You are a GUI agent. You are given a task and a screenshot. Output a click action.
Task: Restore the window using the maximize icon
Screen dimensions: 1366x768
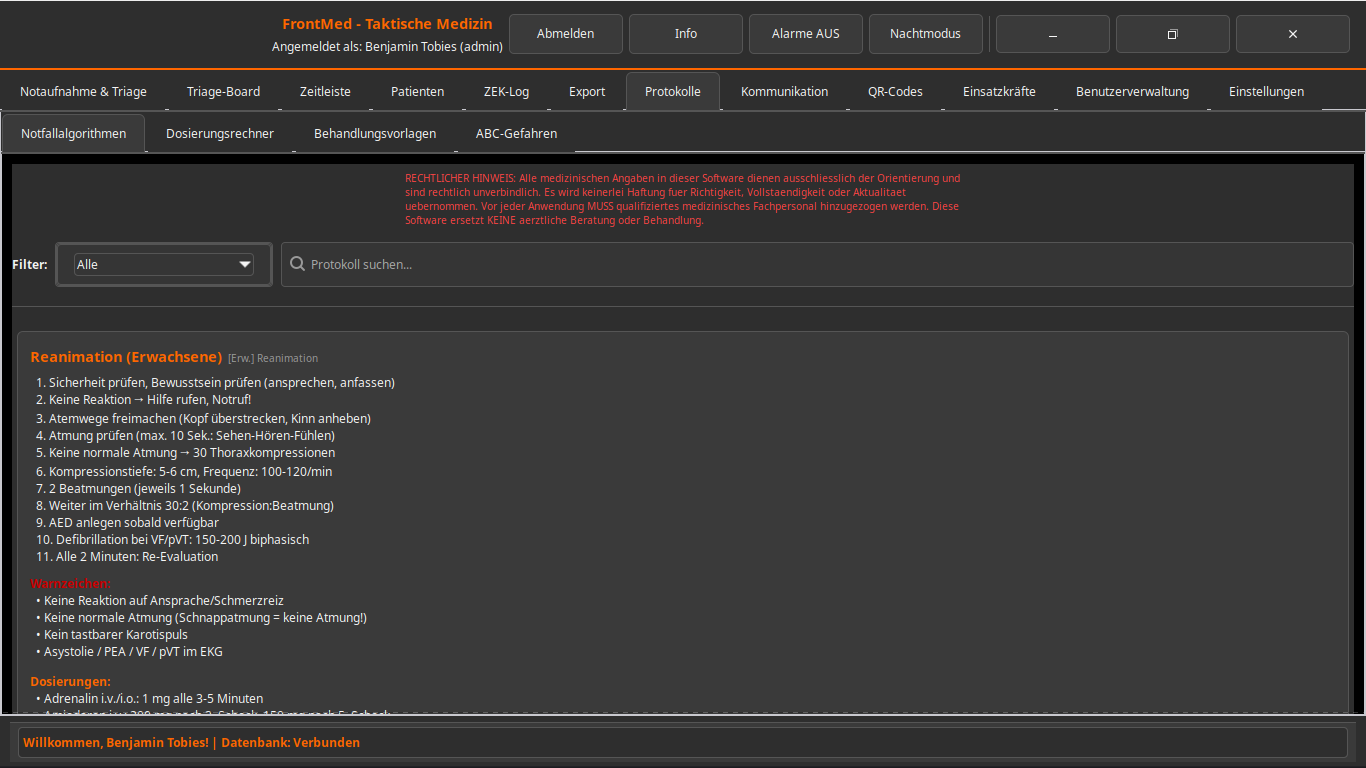tap(1172, 34)
